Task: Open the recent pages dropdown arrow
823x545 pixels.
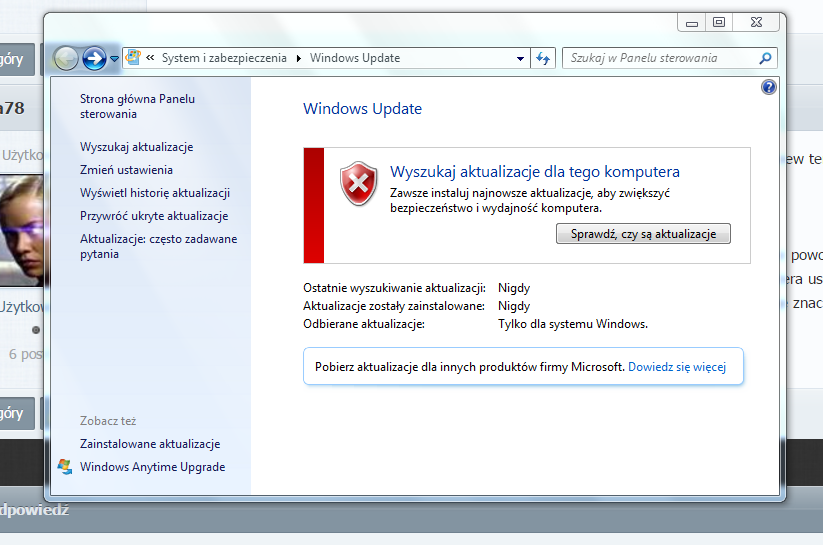Action: tap(114, 59)
